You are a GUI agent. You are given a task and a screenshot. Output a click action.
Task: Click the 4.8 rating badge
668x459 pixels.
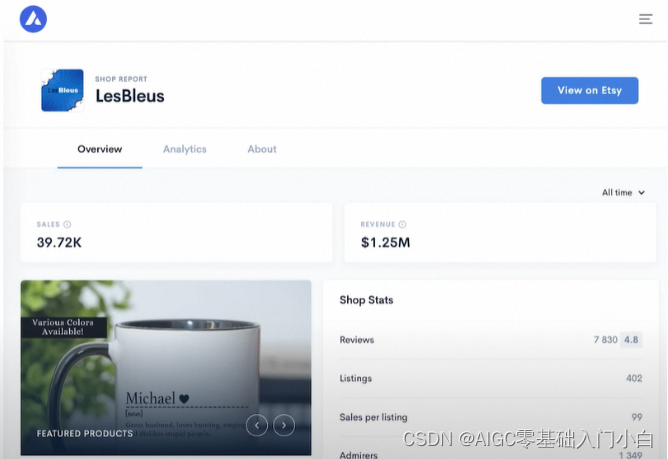coord(631,340)
